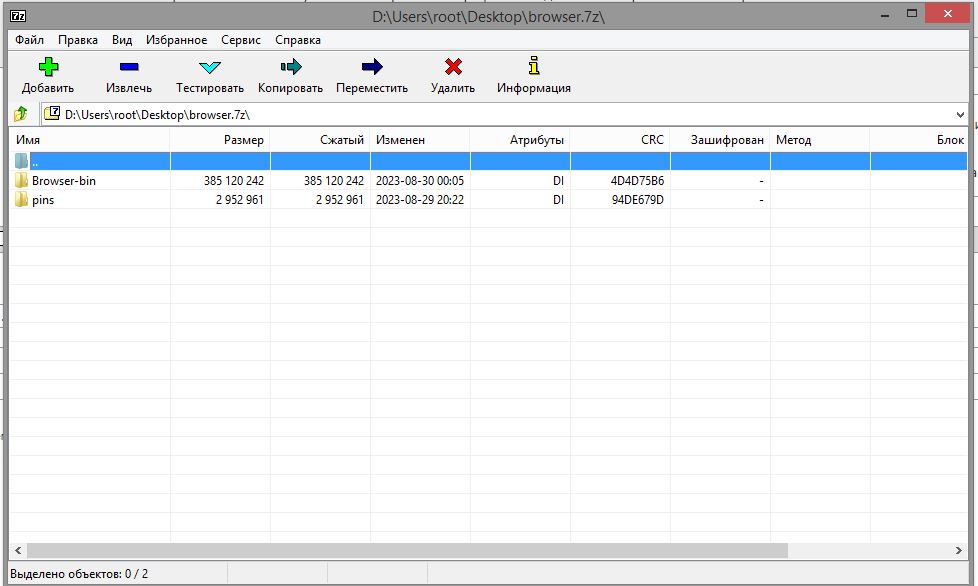Click the Copy (Копировать) arrow icon

coord(290,68)
